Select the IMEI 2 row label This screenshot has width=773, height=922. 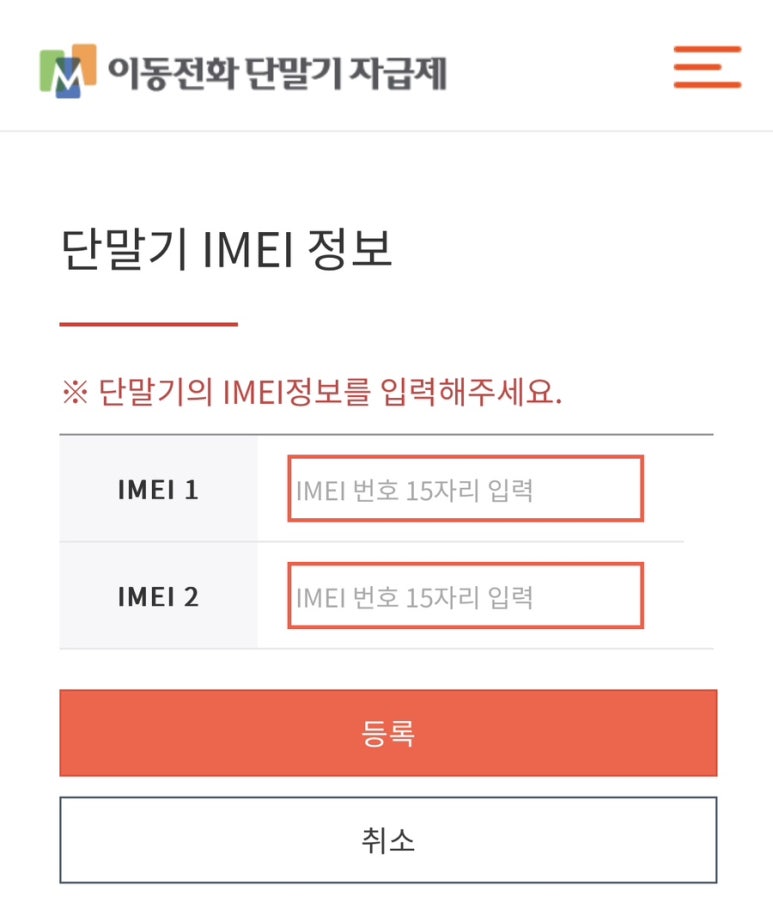click(x=158, y=597)
